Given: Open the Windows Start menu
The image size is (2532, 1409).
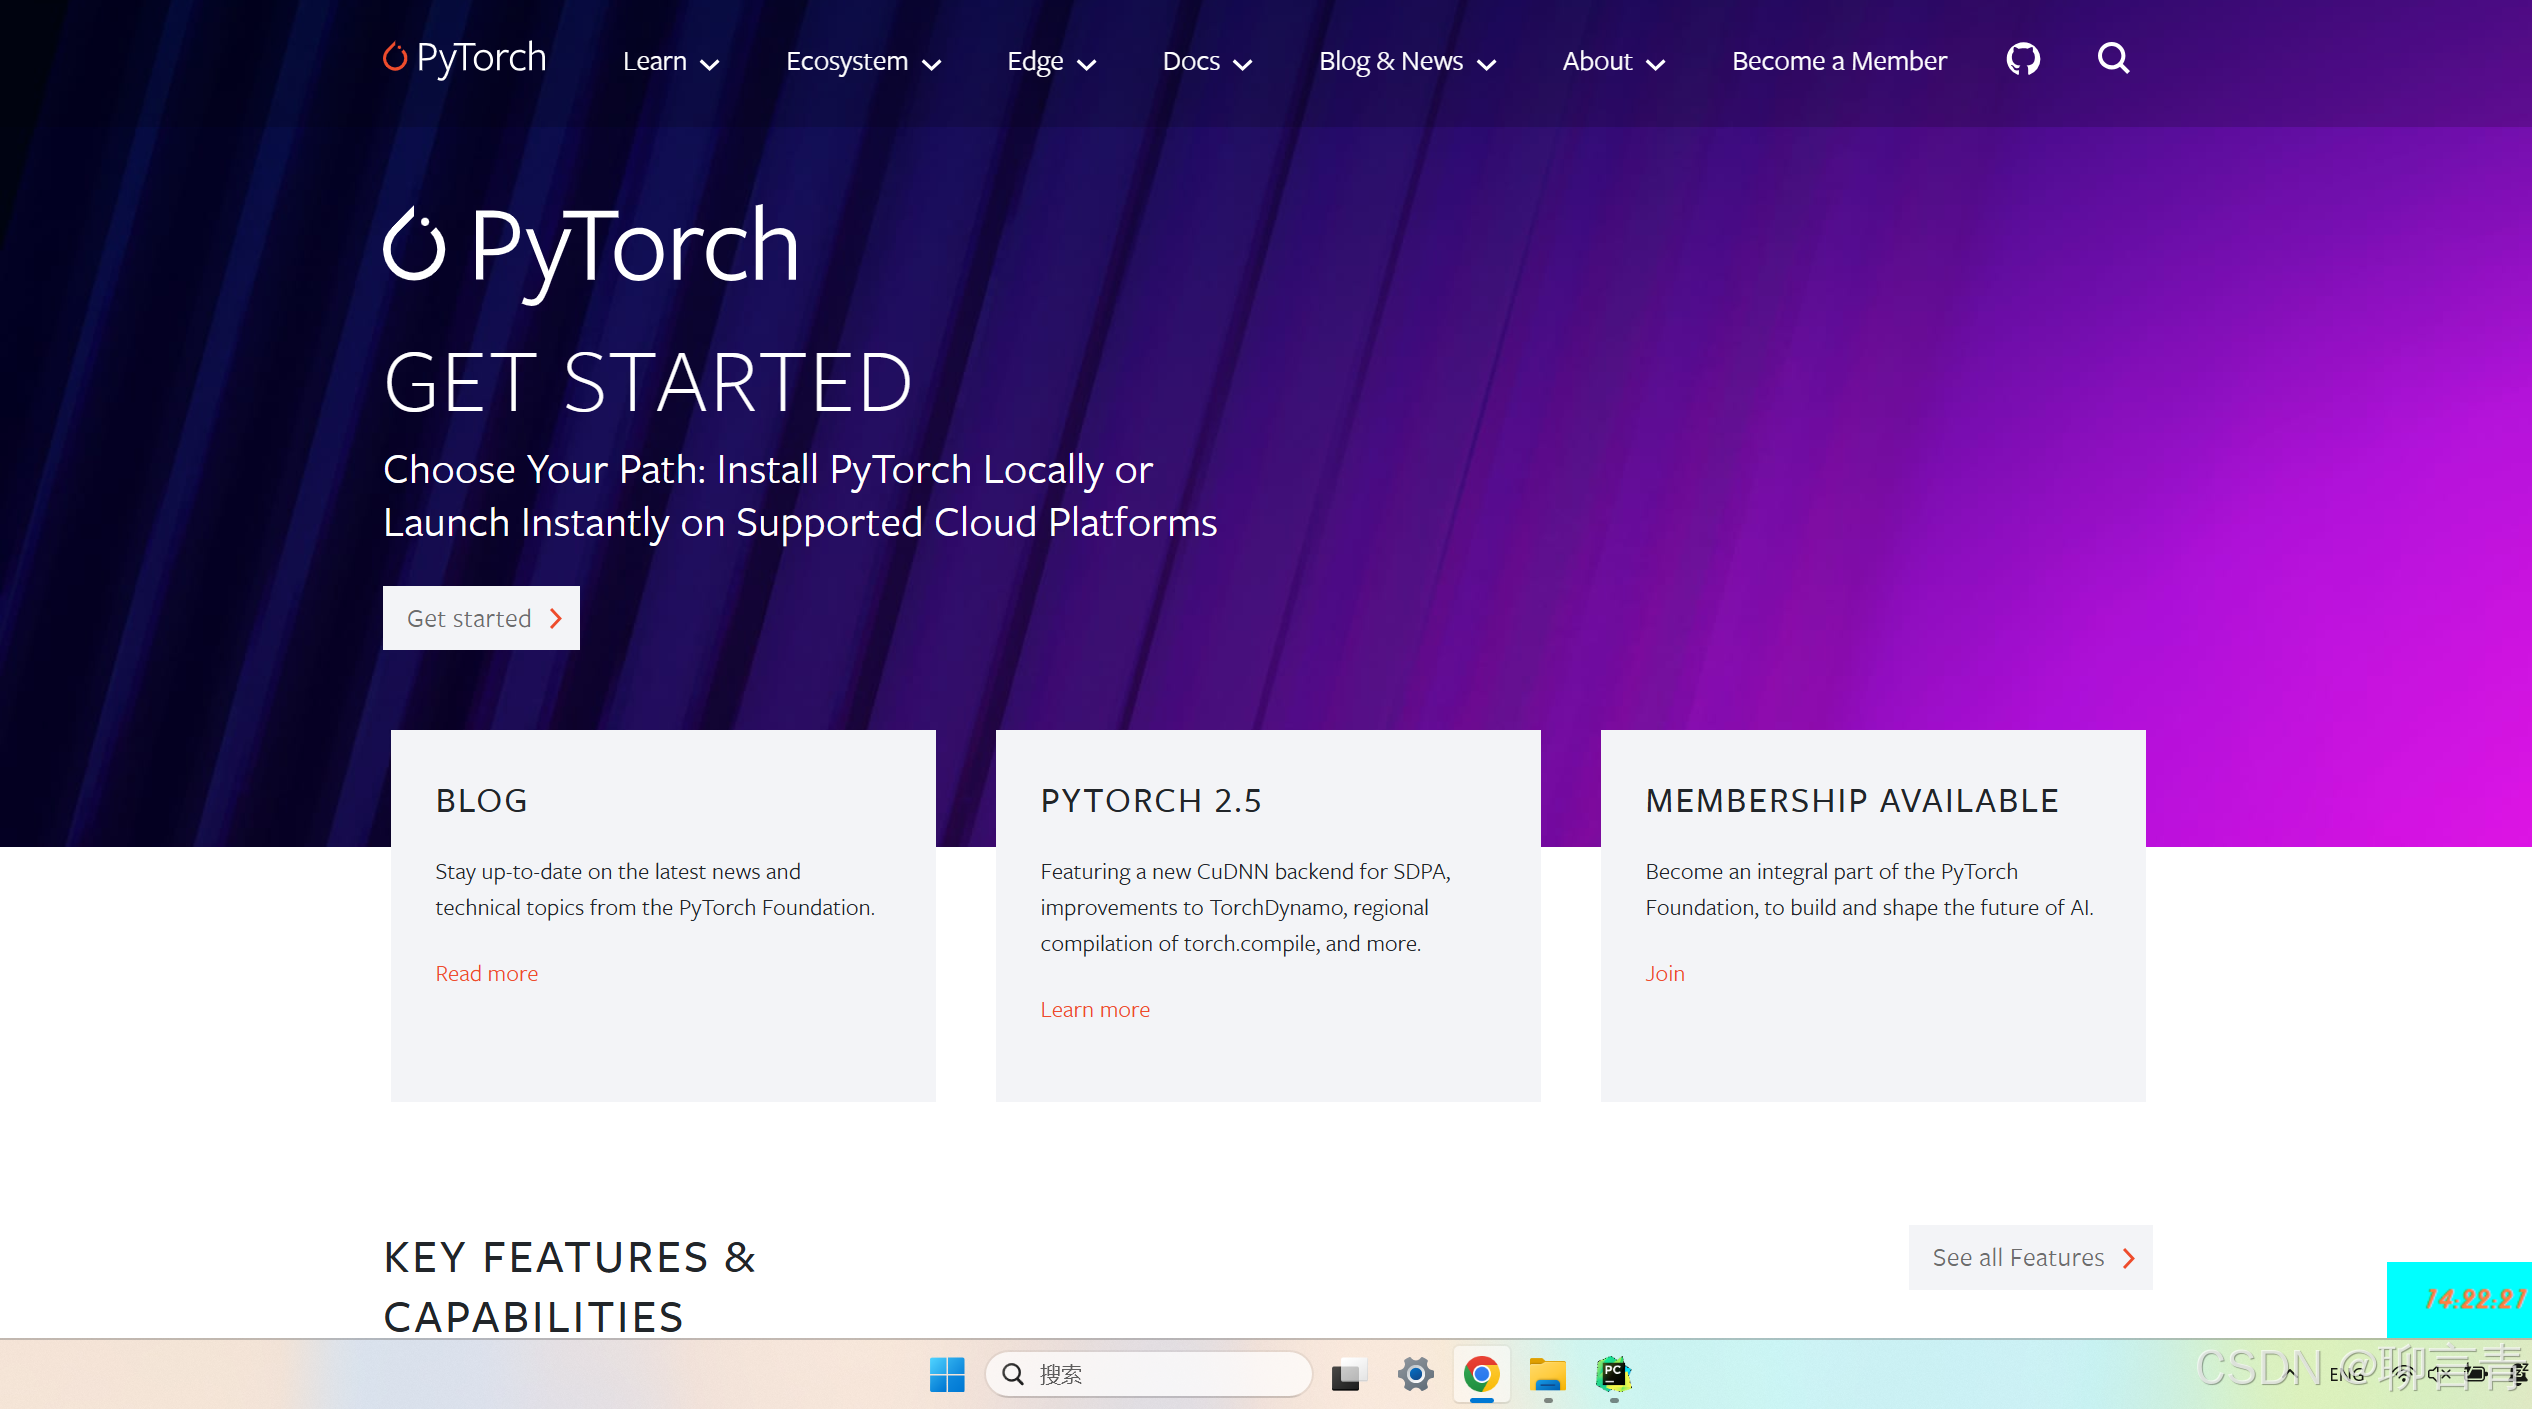Looking at the screenshot, I should coord(946,1374).
